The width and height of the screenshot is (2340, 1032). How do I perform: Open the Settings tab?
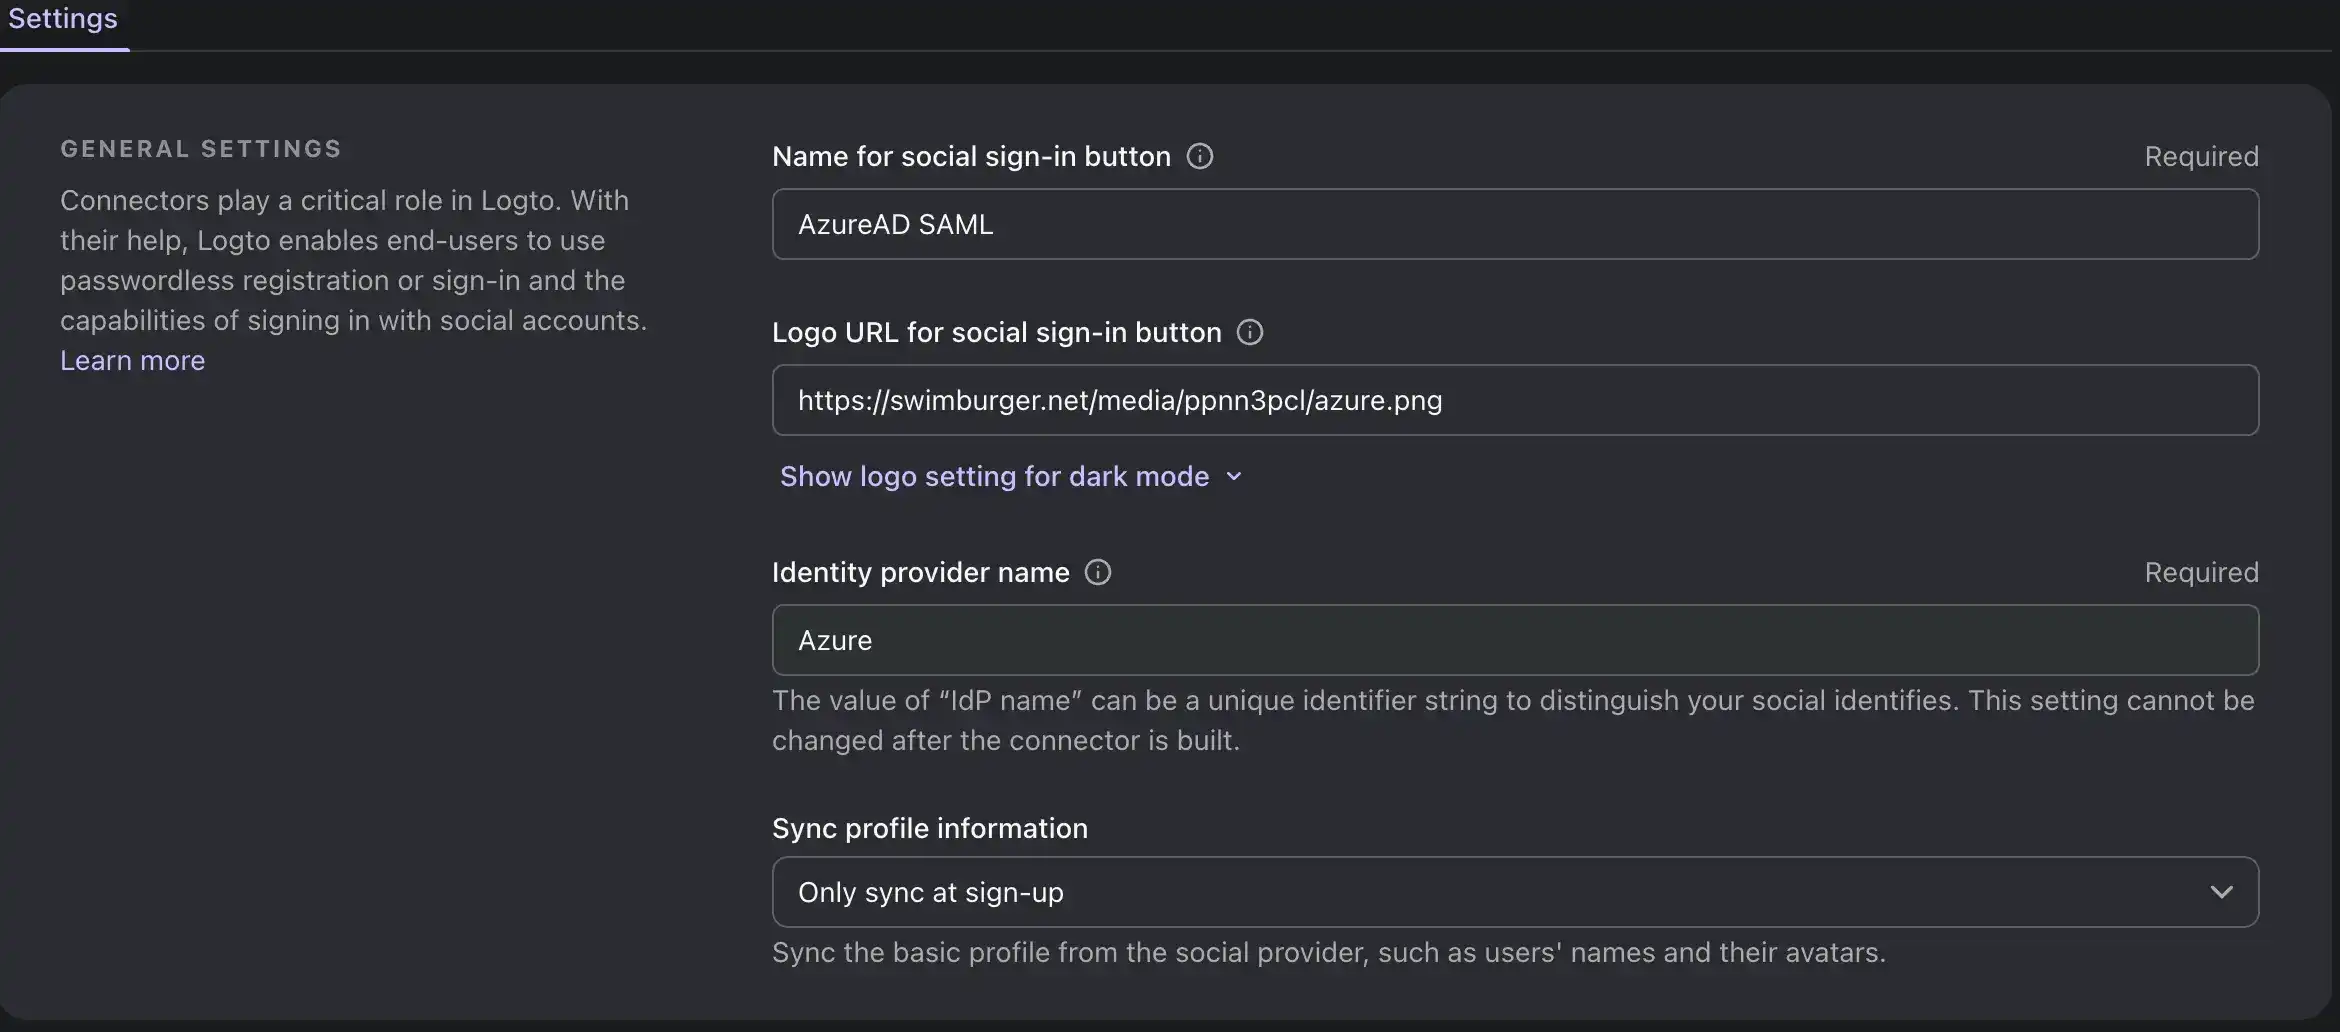[x=63, y=20]
